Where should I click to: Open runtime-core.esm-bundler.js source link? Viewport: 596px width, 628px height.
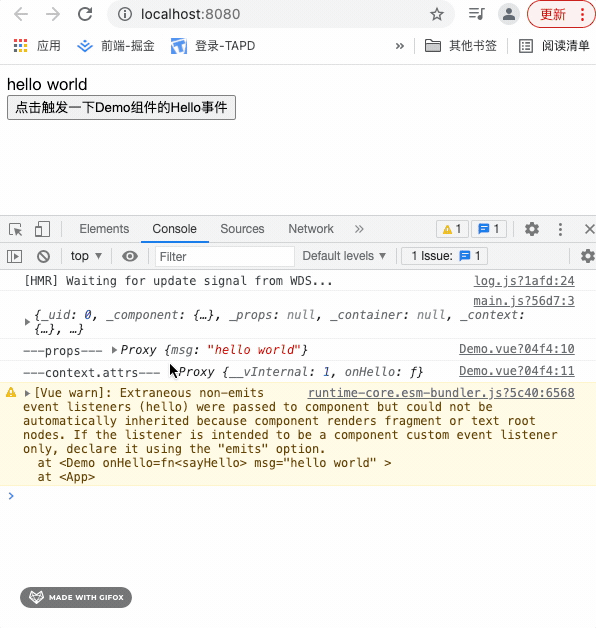tap(441, 393)
